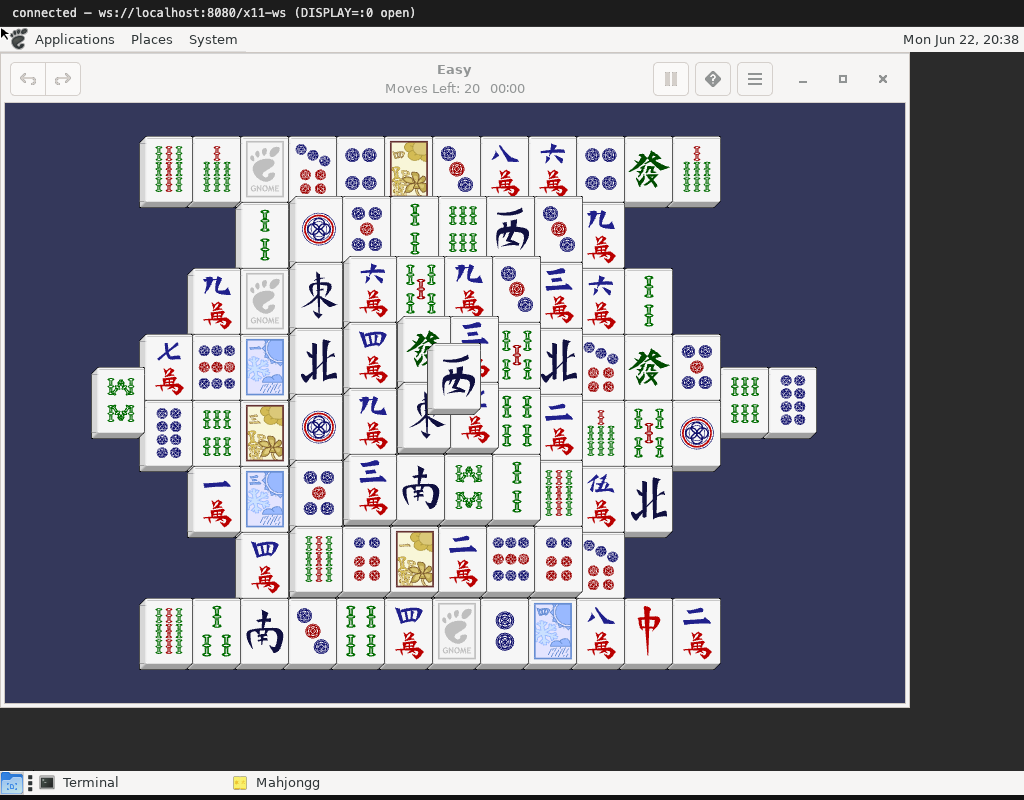1024x800 pixels.
Task: Select the green dragon 發 tile in the top row
Action: tap(648, 169)
